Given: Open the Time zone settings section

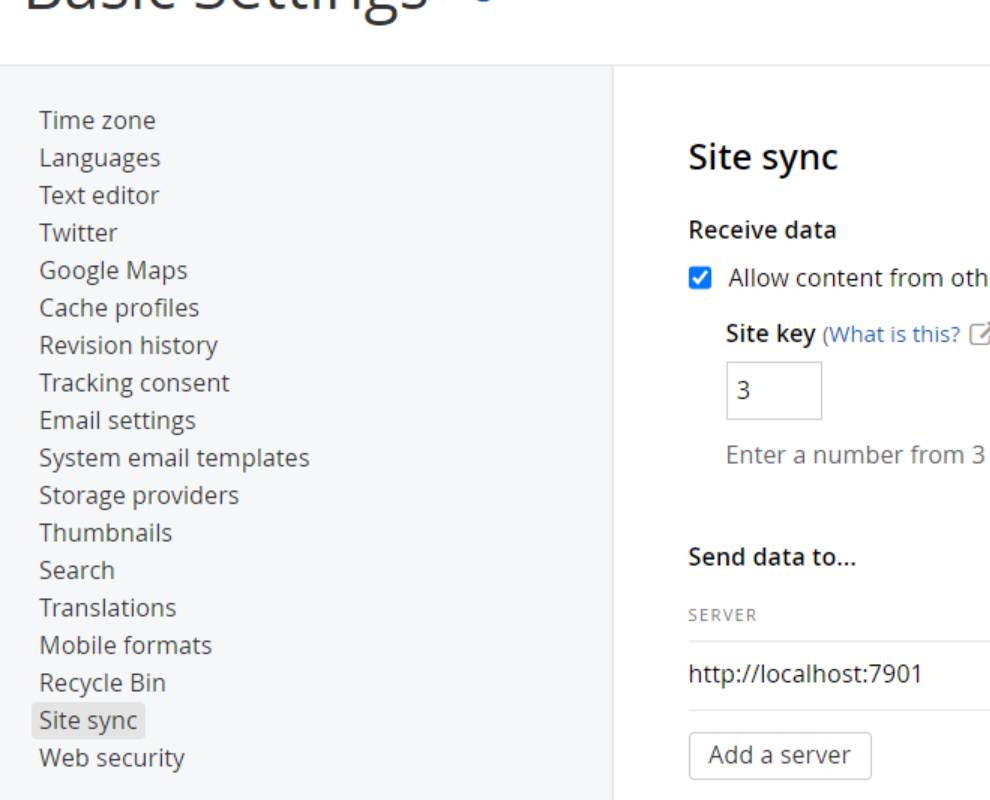Looking at the screenshot, I should (x=97, y=121).
